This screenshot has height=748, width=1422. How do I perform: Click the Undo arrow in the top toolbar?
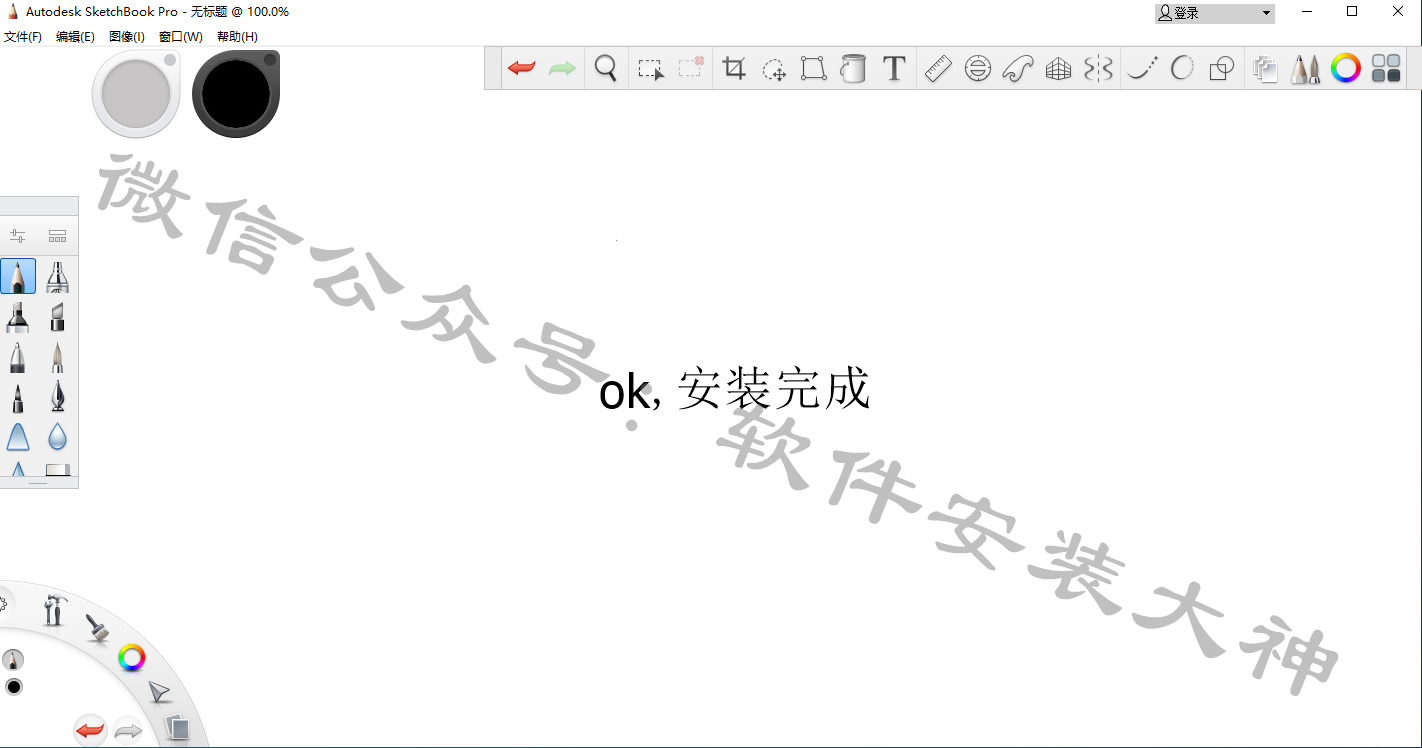[521, 68]
